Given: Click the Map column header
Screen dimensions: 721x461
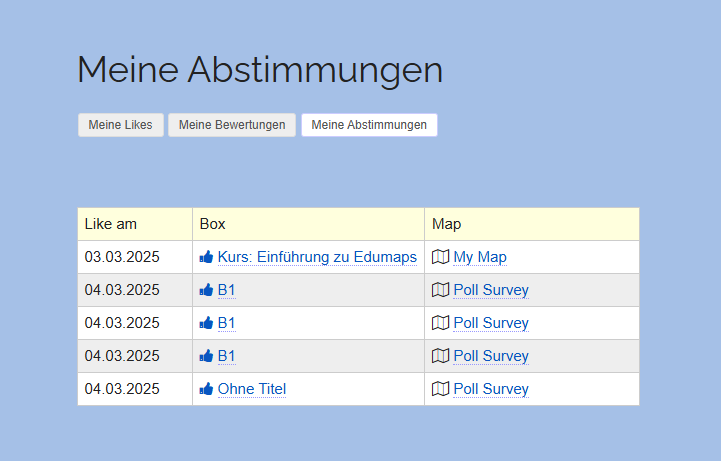Looking at the screenshot, I should click(x=446, y=224).
